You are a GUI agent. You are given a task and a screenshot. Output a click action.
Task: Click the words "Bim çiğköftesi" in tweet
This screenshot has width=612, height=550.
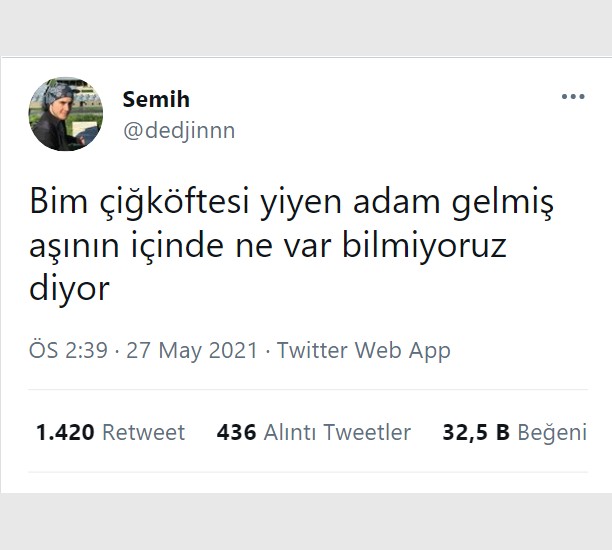[139, 203]
